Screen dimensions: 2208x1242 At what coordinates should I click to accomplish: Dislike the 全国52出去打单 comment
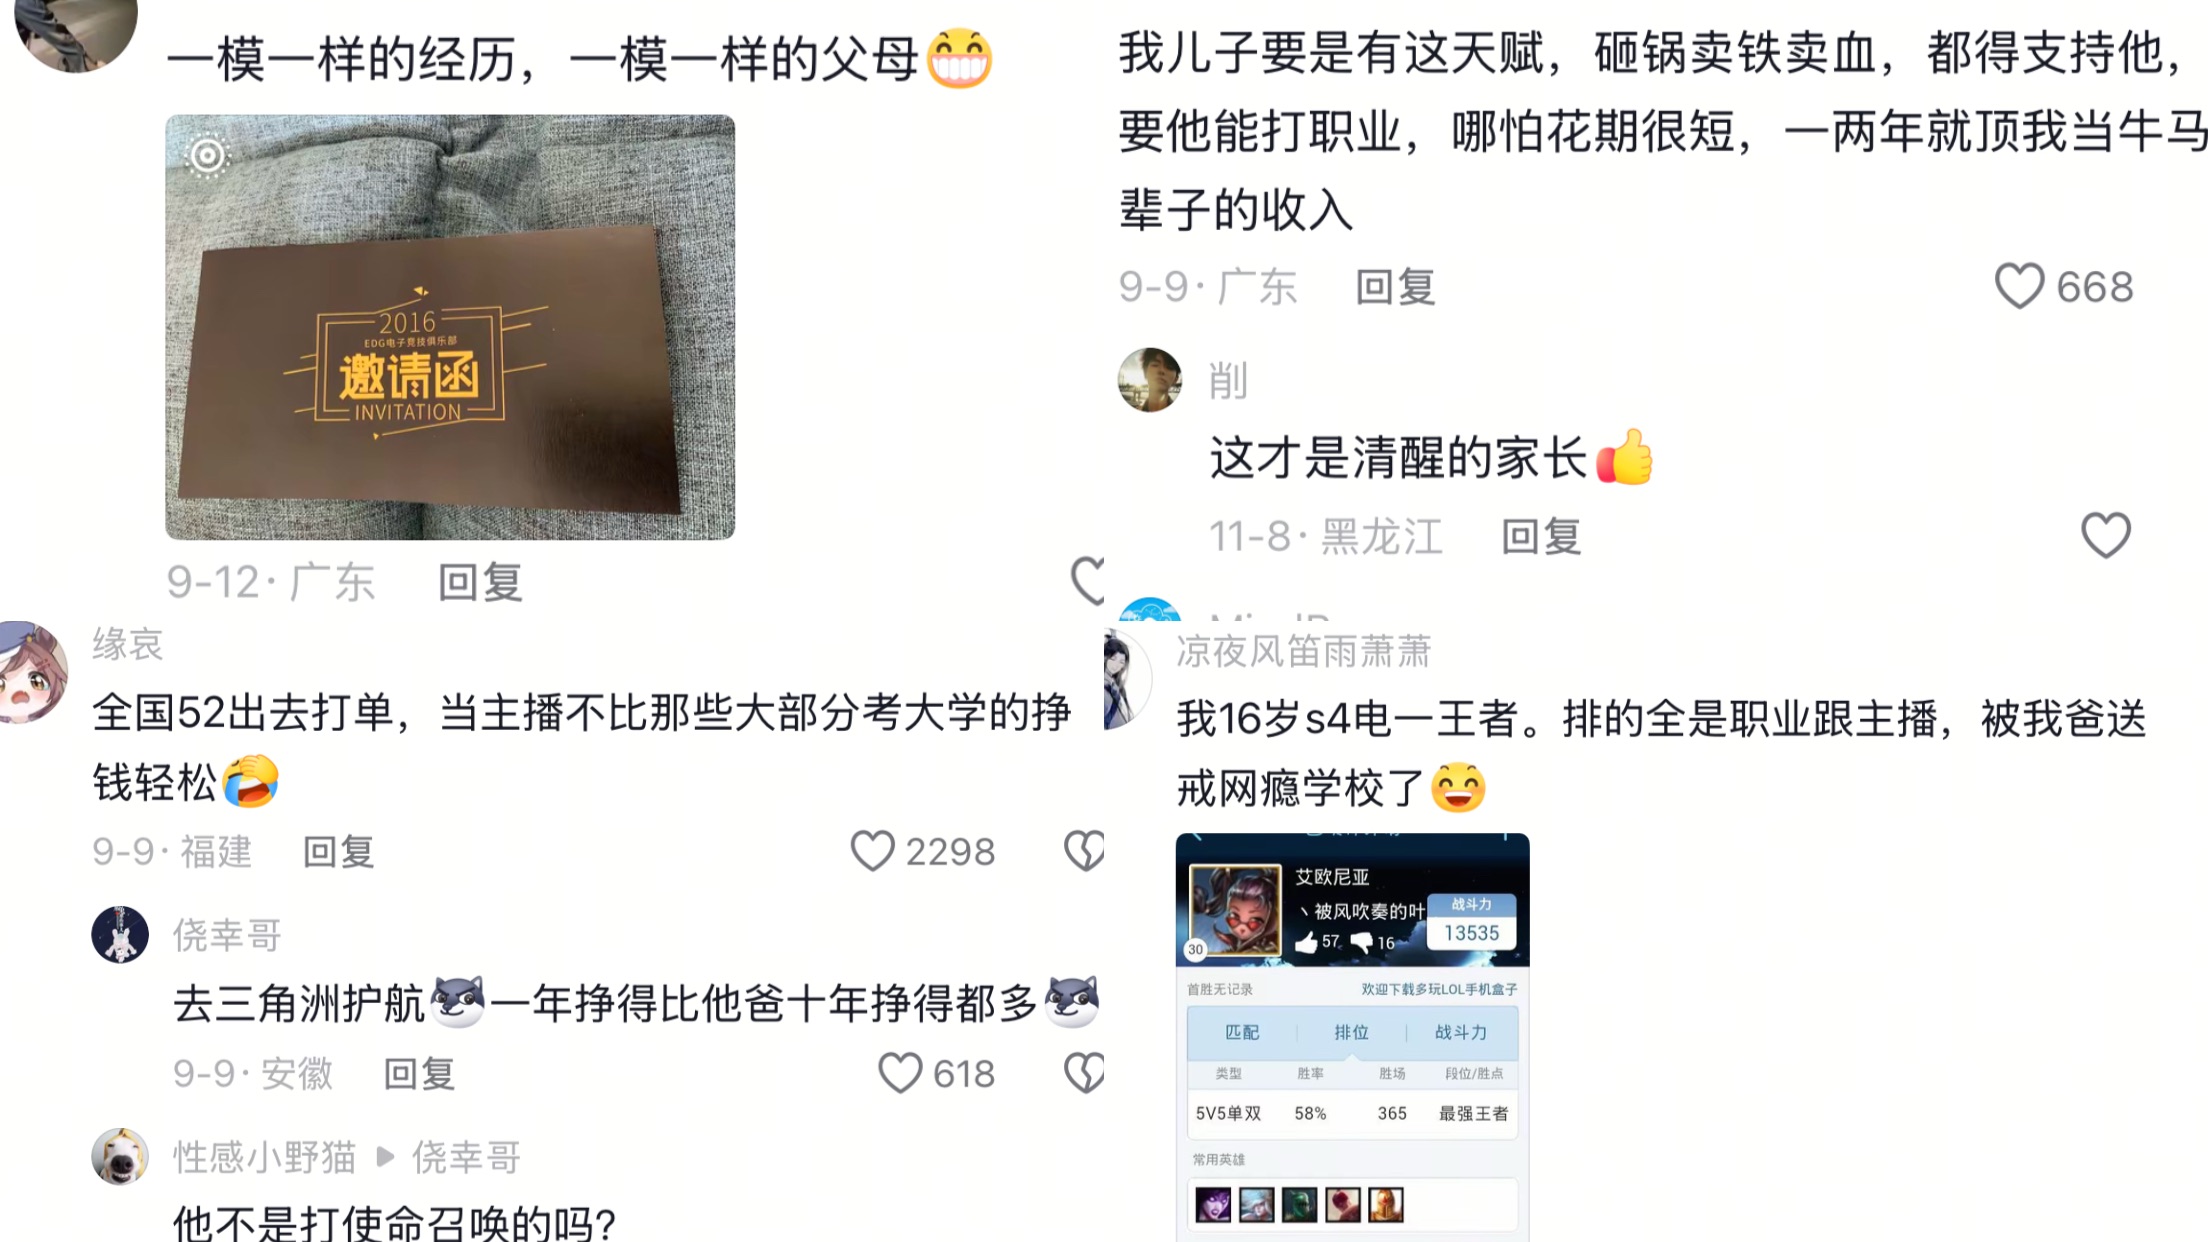click(x=1084, y=851)
